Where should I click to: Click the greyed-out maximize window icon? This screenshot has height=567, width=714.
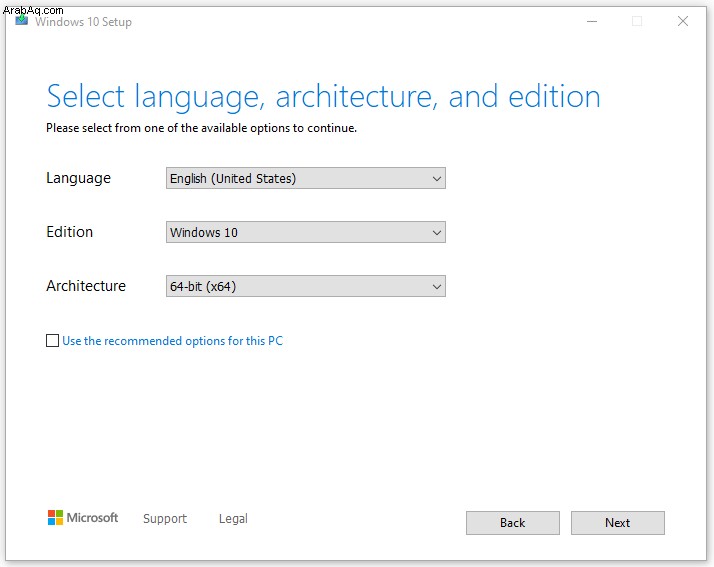[637, 21]
